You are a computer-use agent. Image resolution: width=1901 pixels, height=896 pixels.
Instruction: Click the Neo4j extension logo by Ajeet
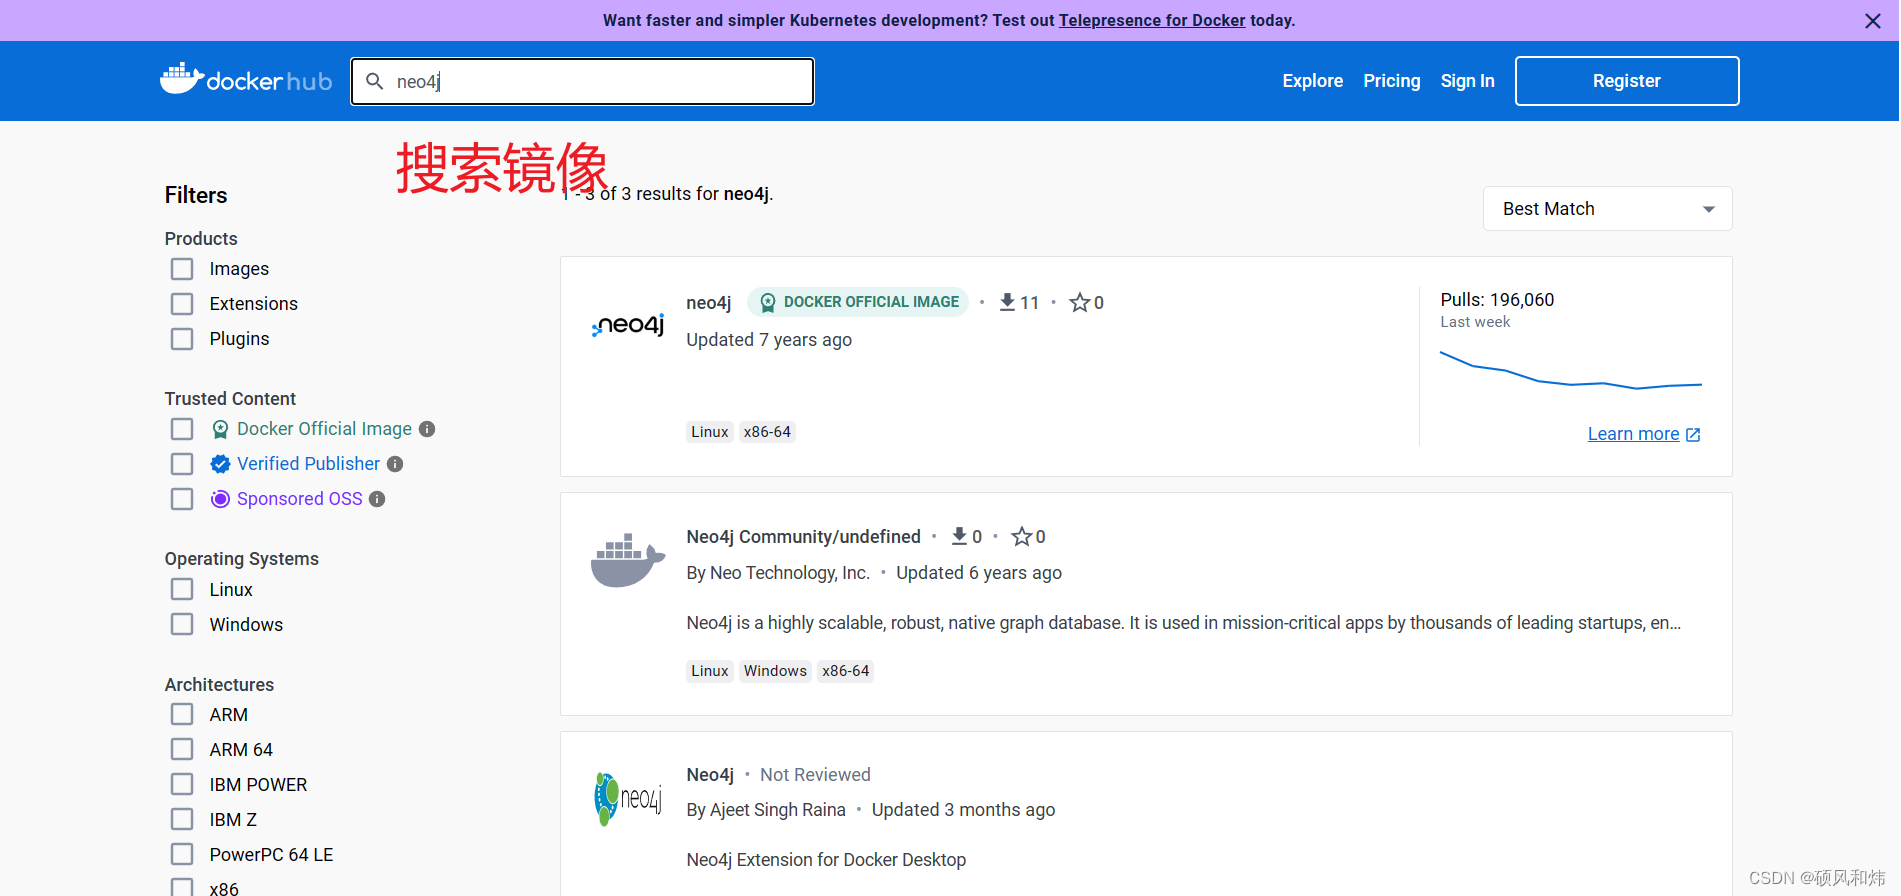pos(628,798)
